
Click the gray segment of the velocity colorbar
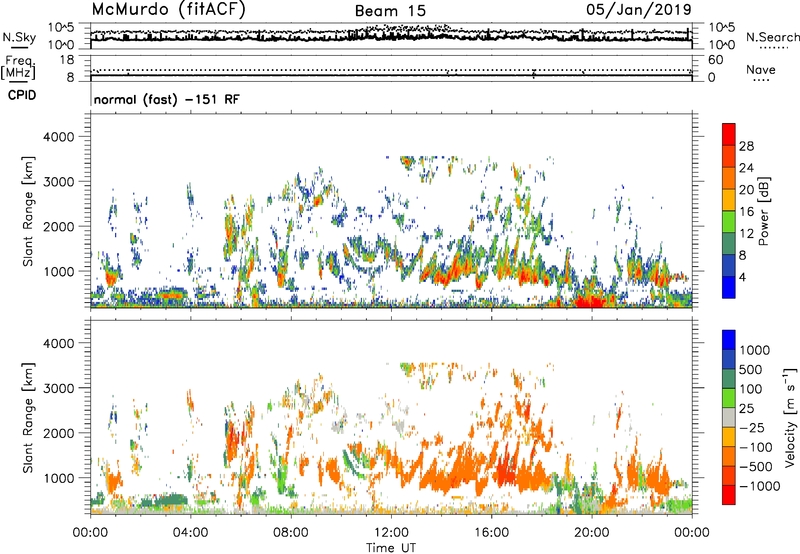(729, 418)
